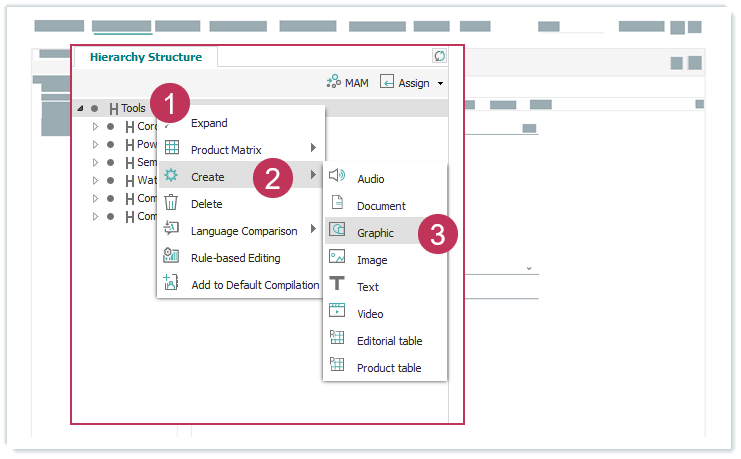Click the Audio speaker icon in submenu
741x459 pixels.
point(337,178)
